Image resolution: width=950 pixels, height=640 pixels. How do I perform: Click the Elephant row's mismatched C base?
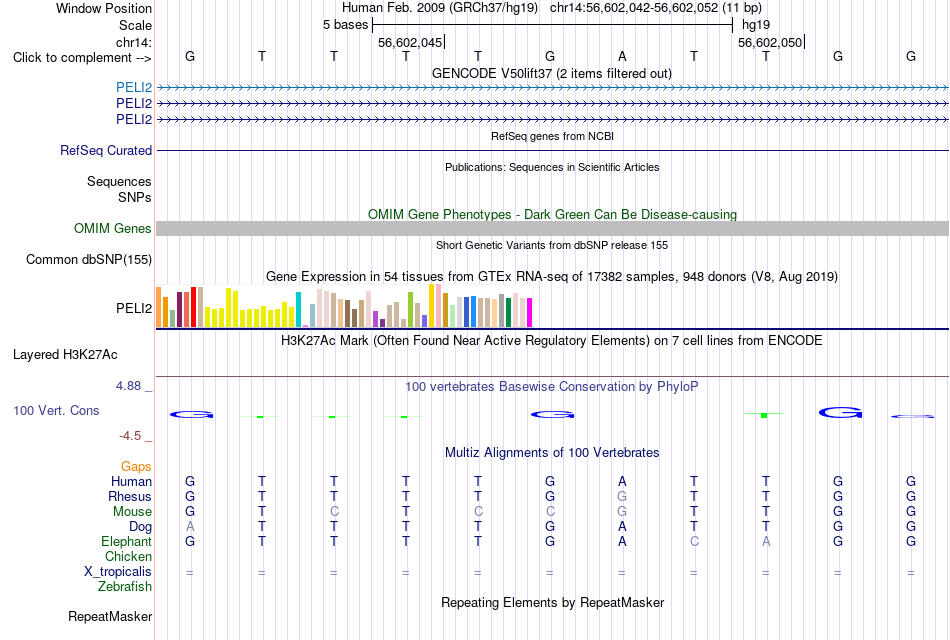pos(694,541)
